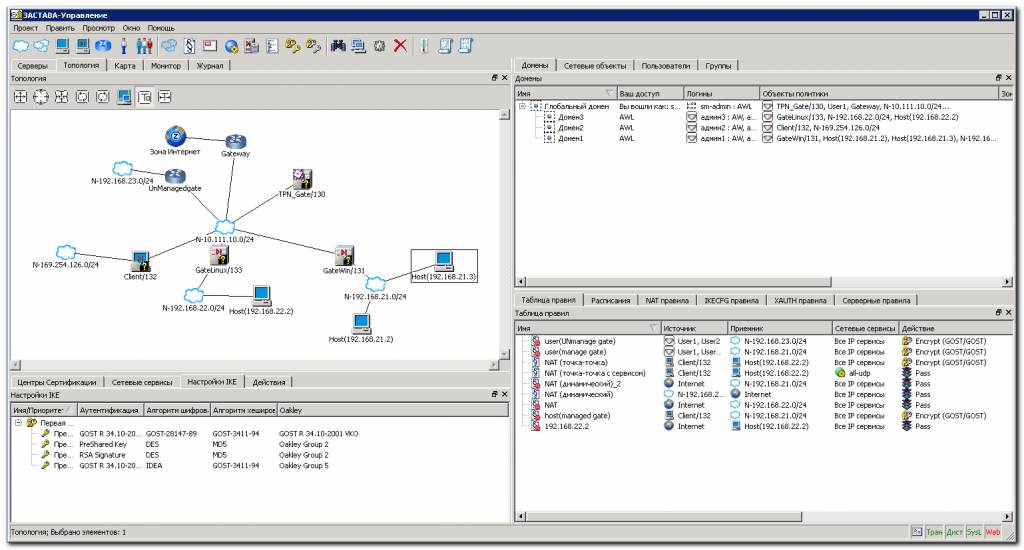Click the Host(192.168.22.2) computer icon
This screenshot has height=550, width=1024.
click(x=261, y=295)
